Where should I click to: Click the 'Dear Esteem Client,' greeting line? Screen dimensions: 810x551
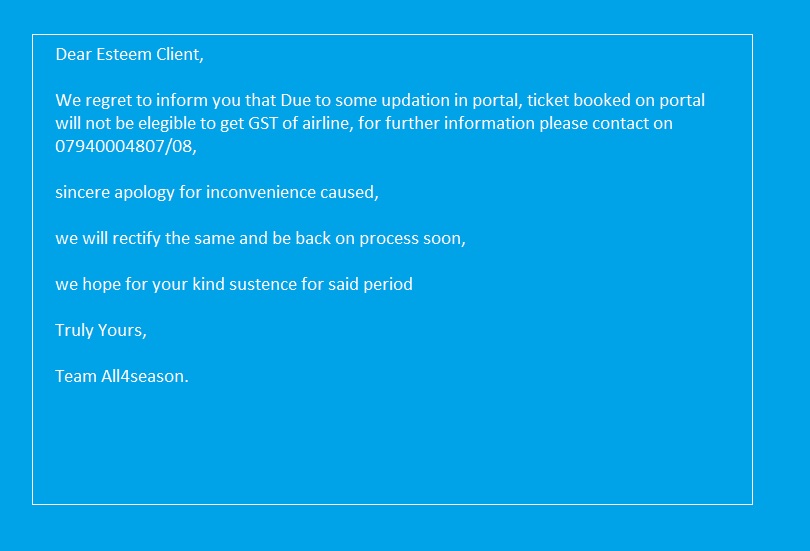129,54
